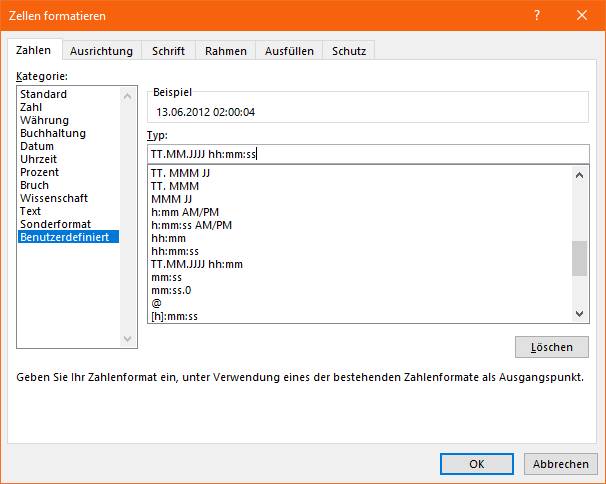Image resolution: width=606 pixels, height=484 pixels.
Task: Click format list scroll up arrow
Action: pyautogui.click(x=579, y=175)
